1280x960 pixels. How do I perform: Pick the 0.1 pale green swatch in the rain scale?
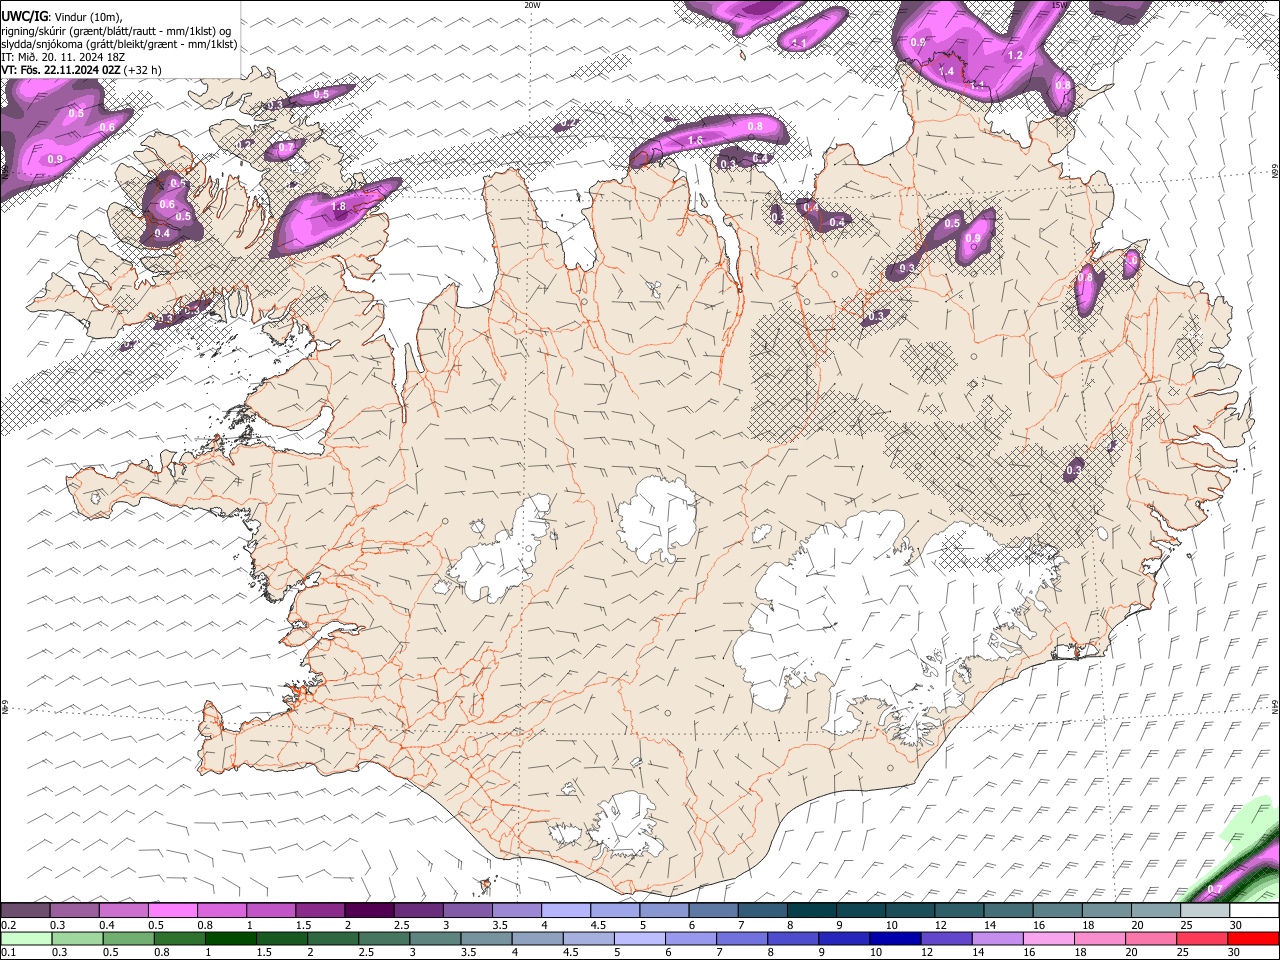click(x=26, y=938)
